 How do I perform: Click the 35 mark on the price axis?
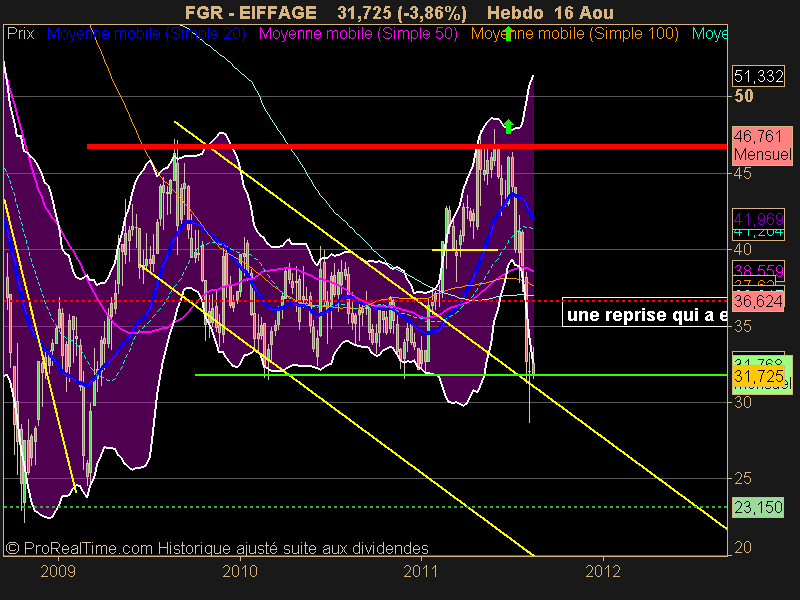coord(743,326)
